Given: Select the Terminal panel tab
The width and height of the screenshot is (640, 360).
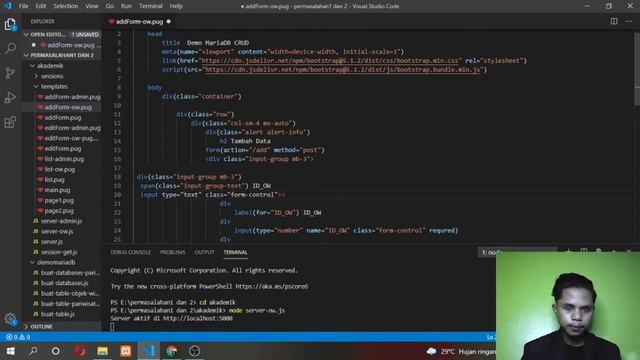Looking at the screenshot, I should click(x=236, y=252).
